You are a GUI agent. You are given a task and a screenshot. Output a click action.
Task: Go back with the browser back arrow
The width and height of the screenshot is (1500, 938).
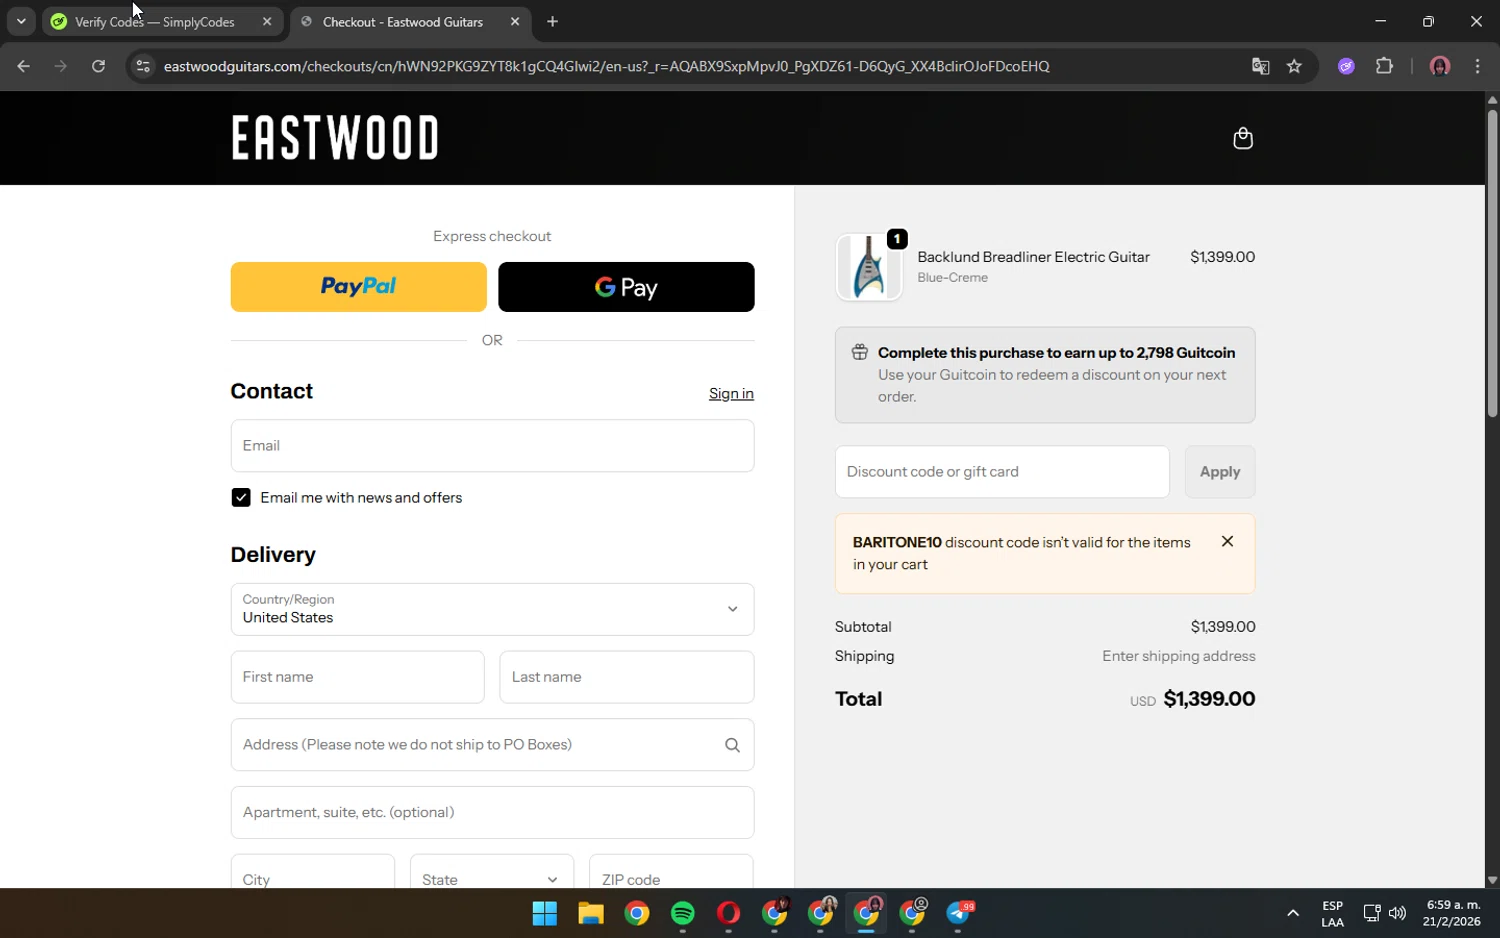(24, 66)
